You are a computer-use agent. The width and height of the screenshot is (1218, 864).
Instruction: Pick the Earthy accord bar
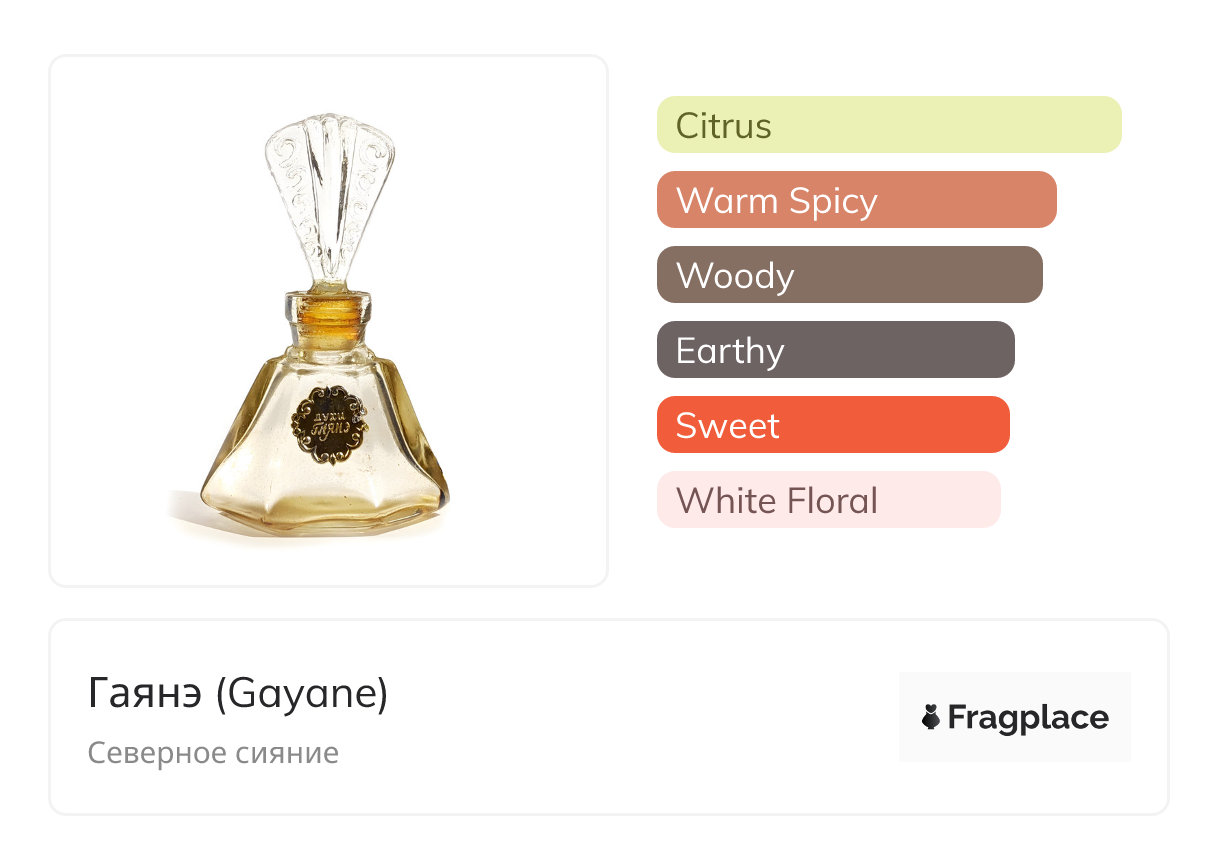point(835,350)
